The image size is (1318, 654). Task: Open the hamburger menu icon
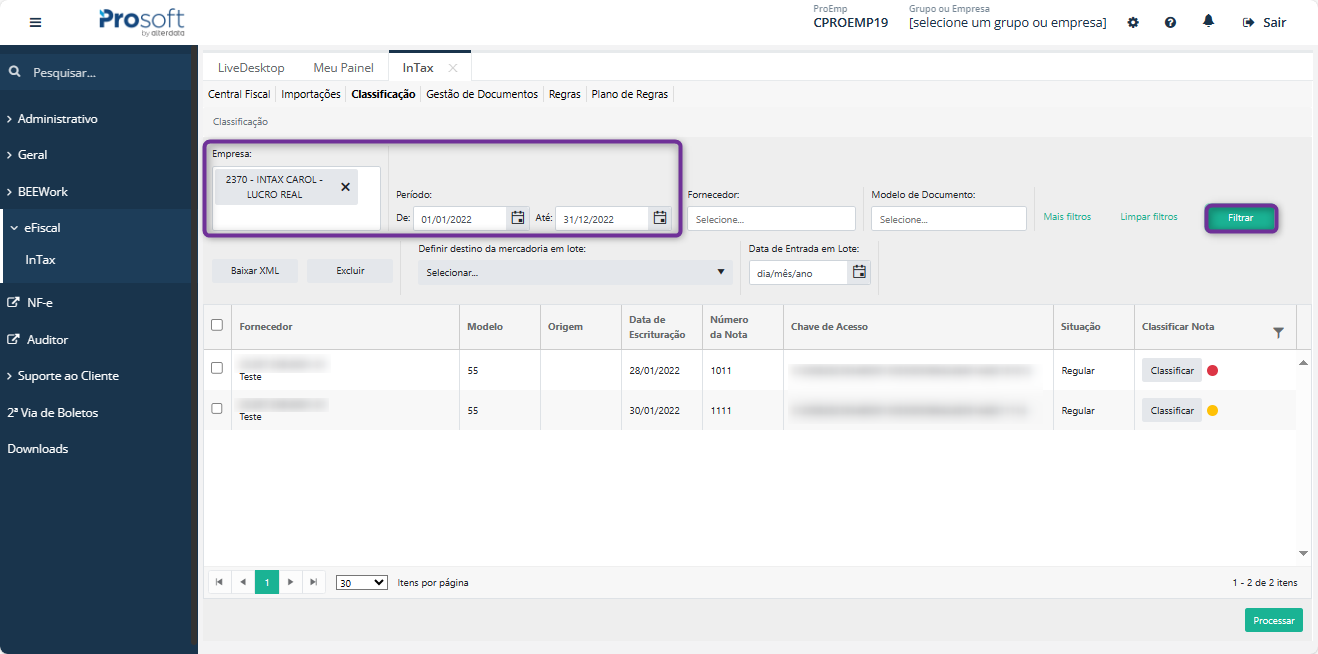pyautogui.click(x=36, y=22)
